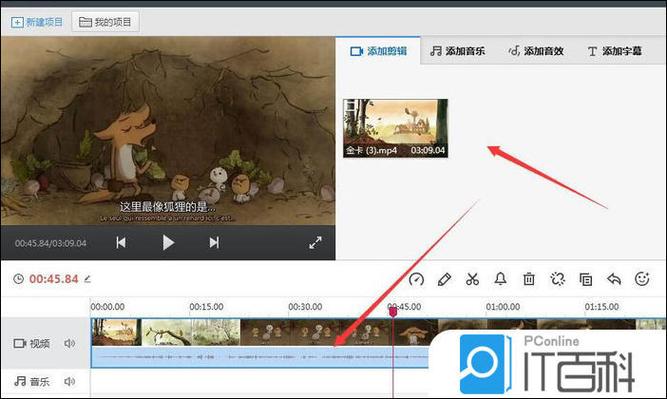Select the 金卡 (3).mp4 clip thumbnail
The height and width of the screenshot is (399, 667).
click(x=396, y=128)
